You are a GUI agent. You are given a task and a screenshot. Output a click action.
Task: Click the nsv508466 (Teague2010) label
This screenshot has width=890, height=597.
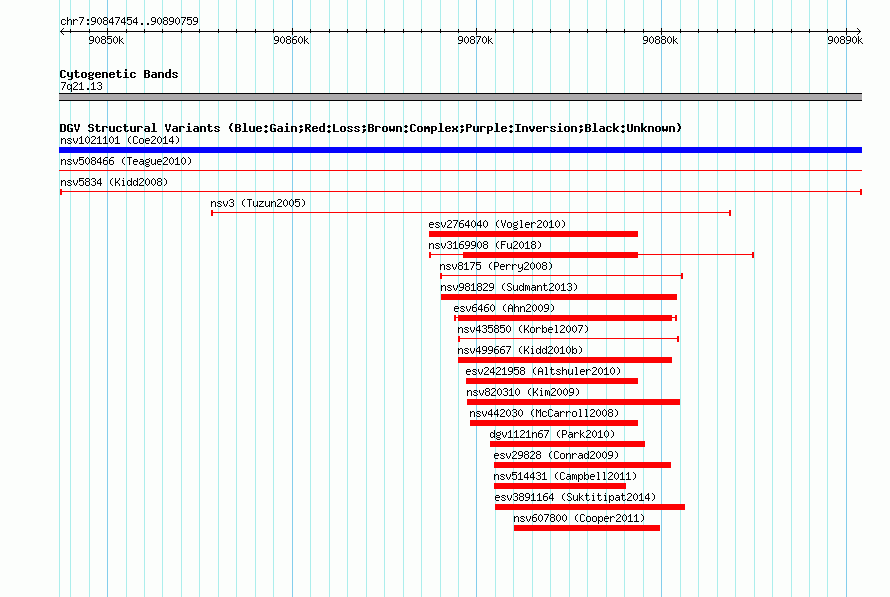(x=126, y=161)
